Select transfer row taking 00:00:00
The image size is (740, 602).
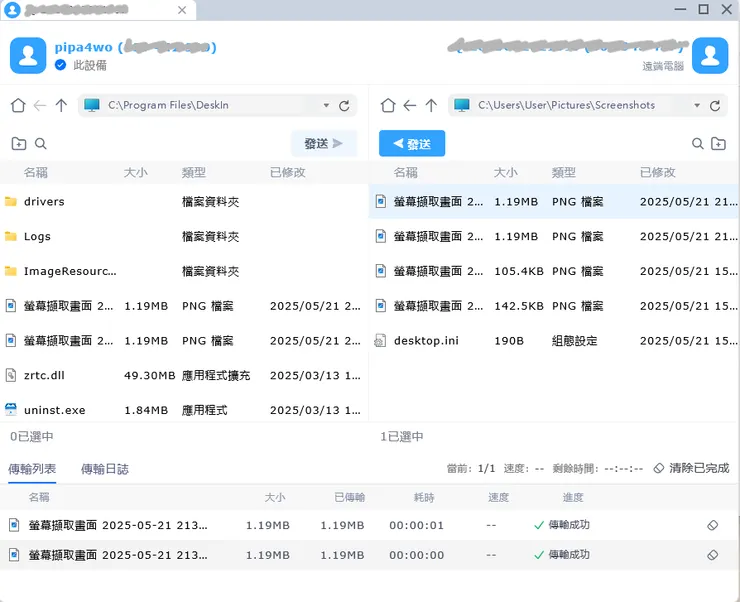coord(370,555)
